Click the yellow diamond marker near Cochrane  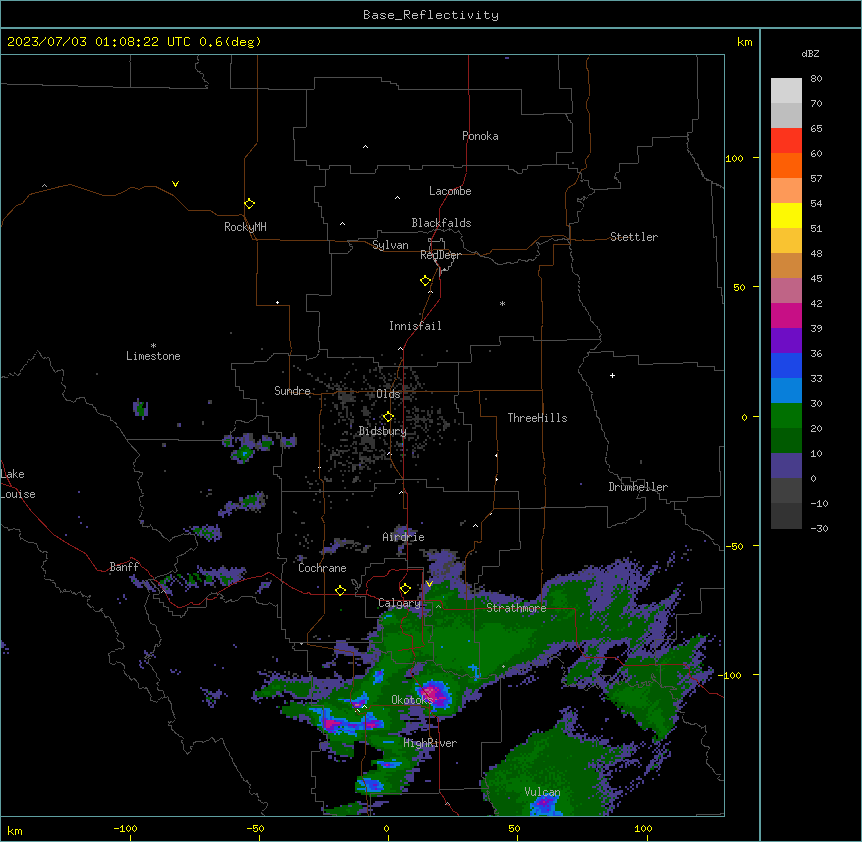(x=340, y=590)
